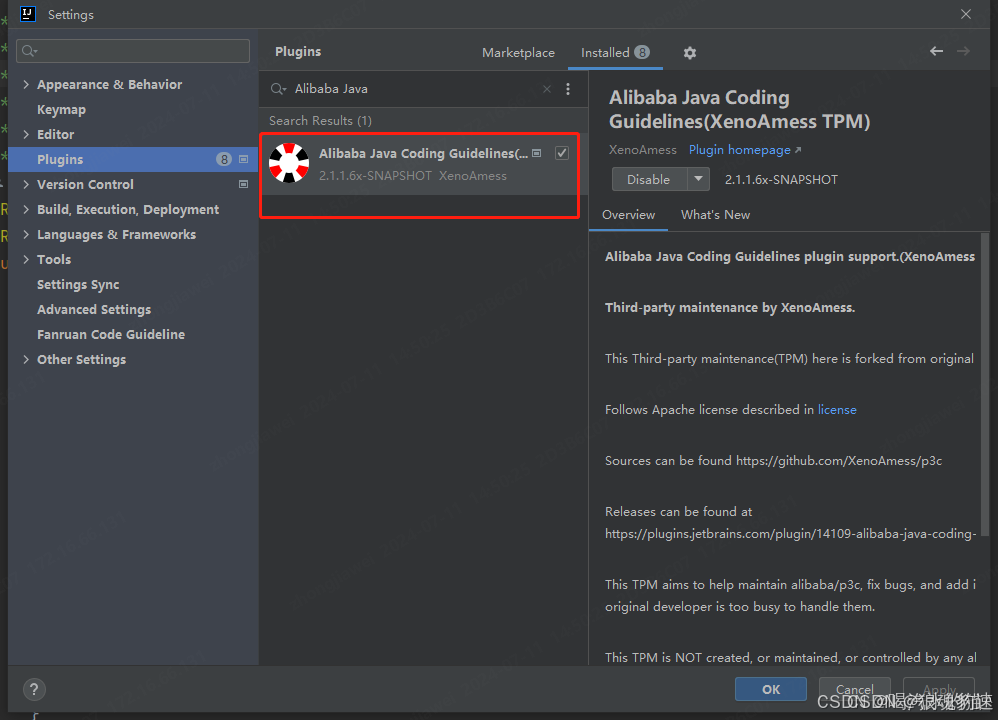The image size is (998, 720).
Task: Click the Plugins row badge 8
Action: pyautogui.click(x=223, y=159)
